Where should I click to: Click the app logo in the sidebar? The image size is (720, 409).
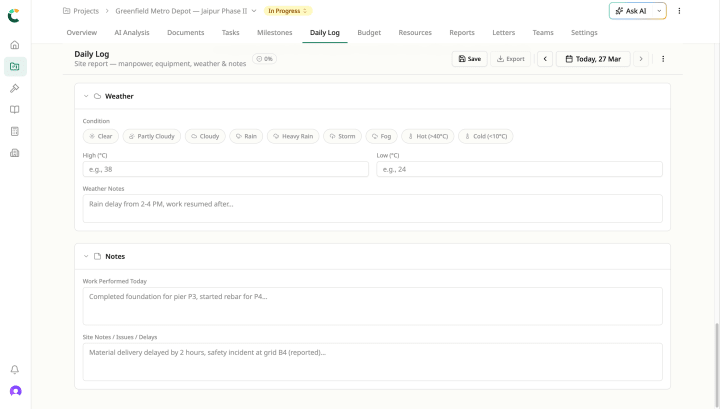14,16
